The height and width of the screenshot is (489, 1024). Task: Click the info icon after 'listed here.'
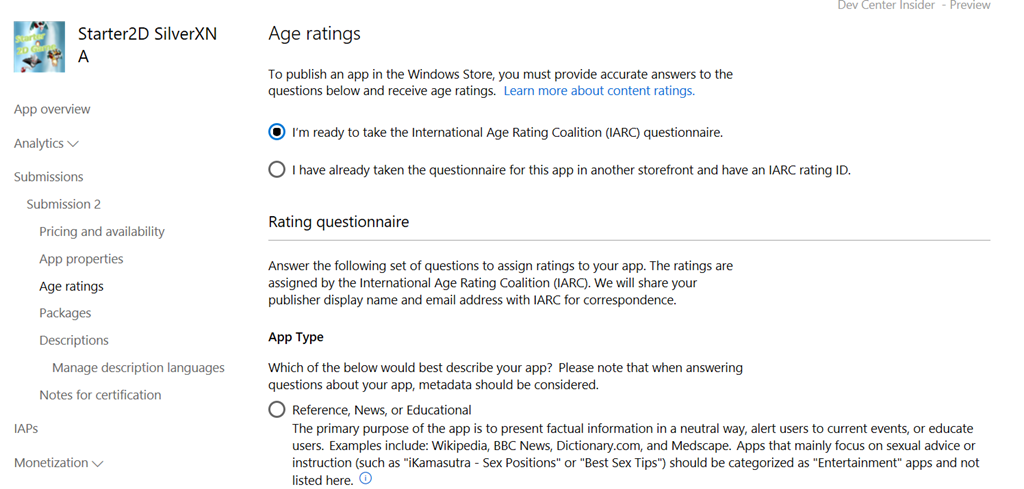coord(365,479)
